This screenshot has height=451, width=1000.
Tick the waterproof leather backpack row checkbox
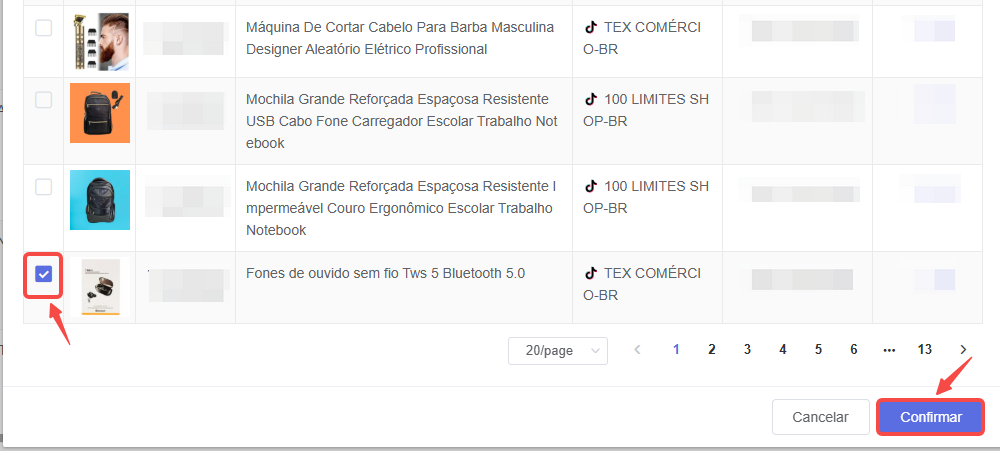(44, 187)
